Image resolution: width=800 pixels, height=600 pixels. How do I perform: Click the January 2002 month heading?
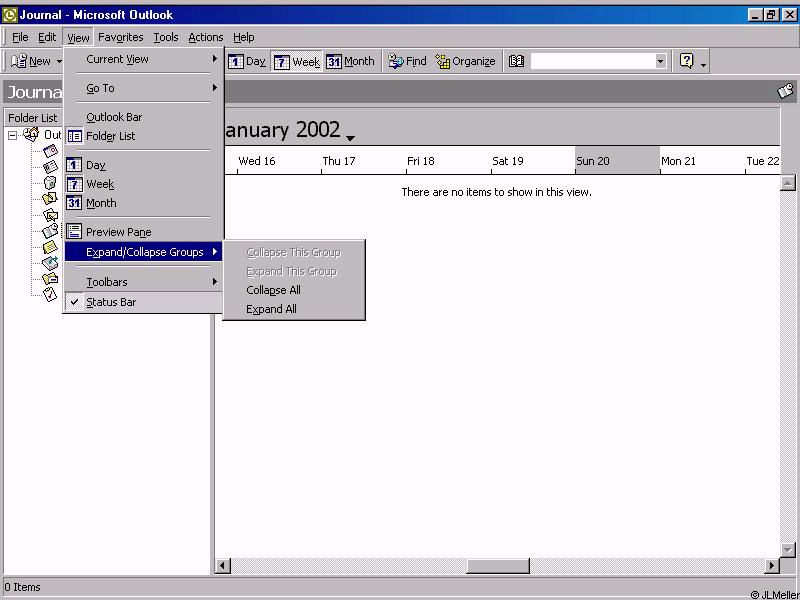point(282,130)
